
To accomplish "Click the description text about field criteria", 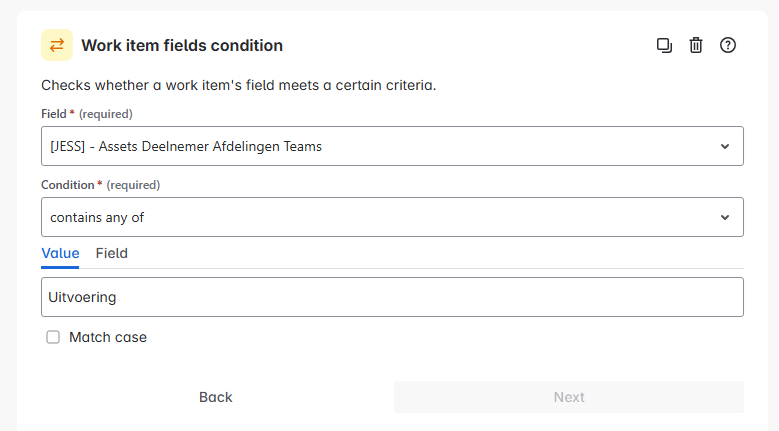I will (238, 85).
